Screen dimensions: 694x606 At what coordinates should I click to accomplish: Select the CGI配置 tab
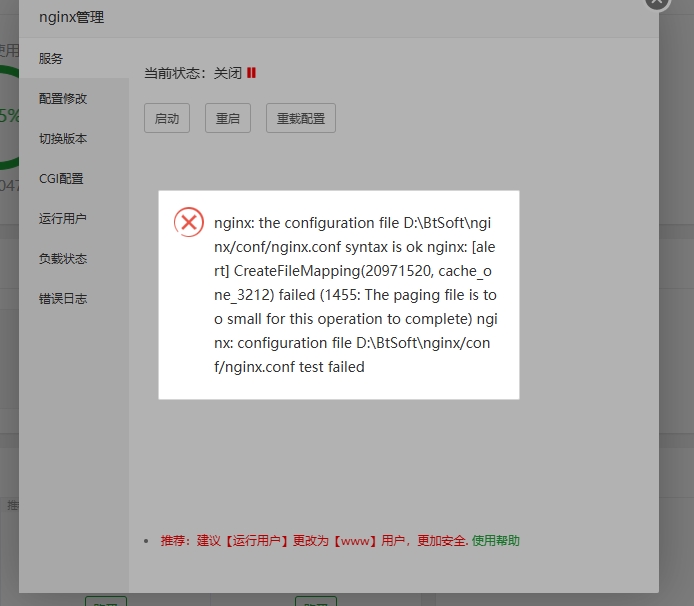coord(73,178)
